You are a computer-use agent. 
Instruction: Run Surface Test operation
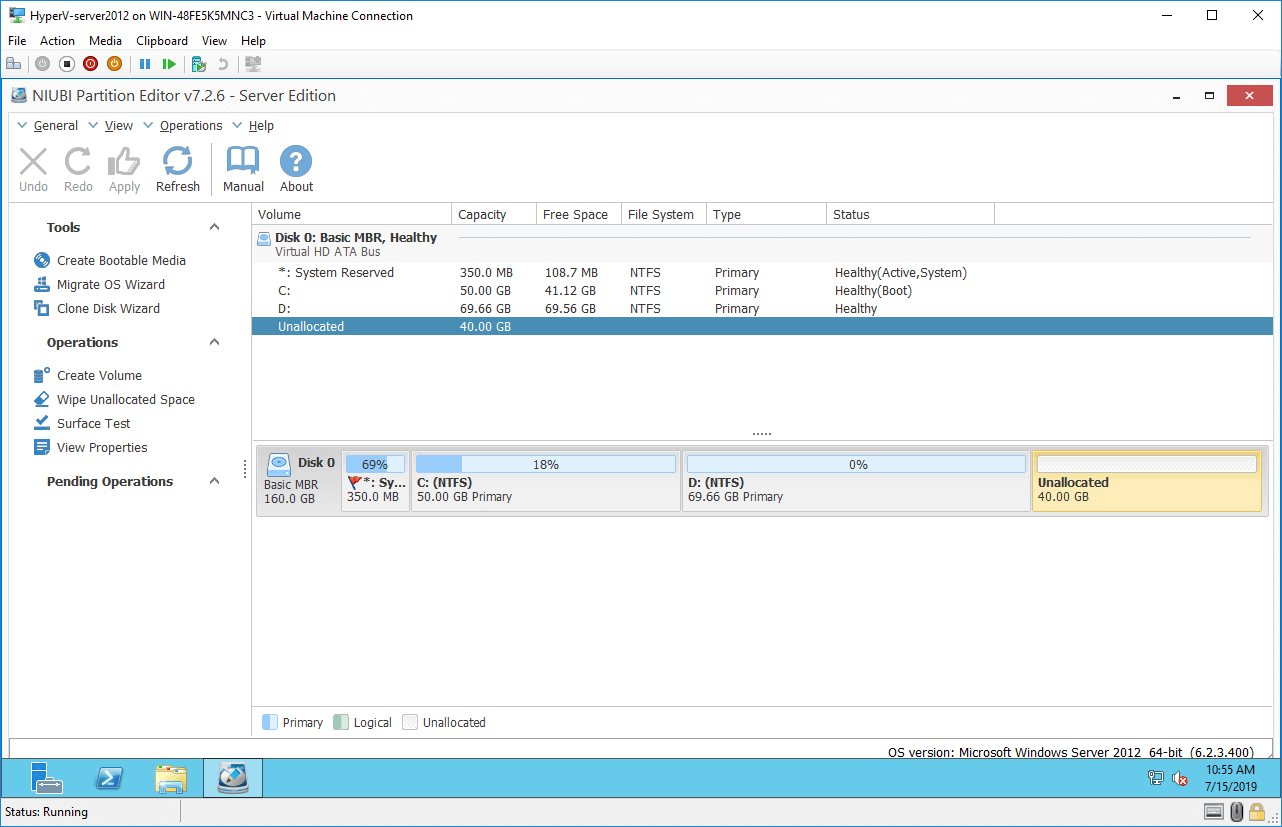[93, 424]
